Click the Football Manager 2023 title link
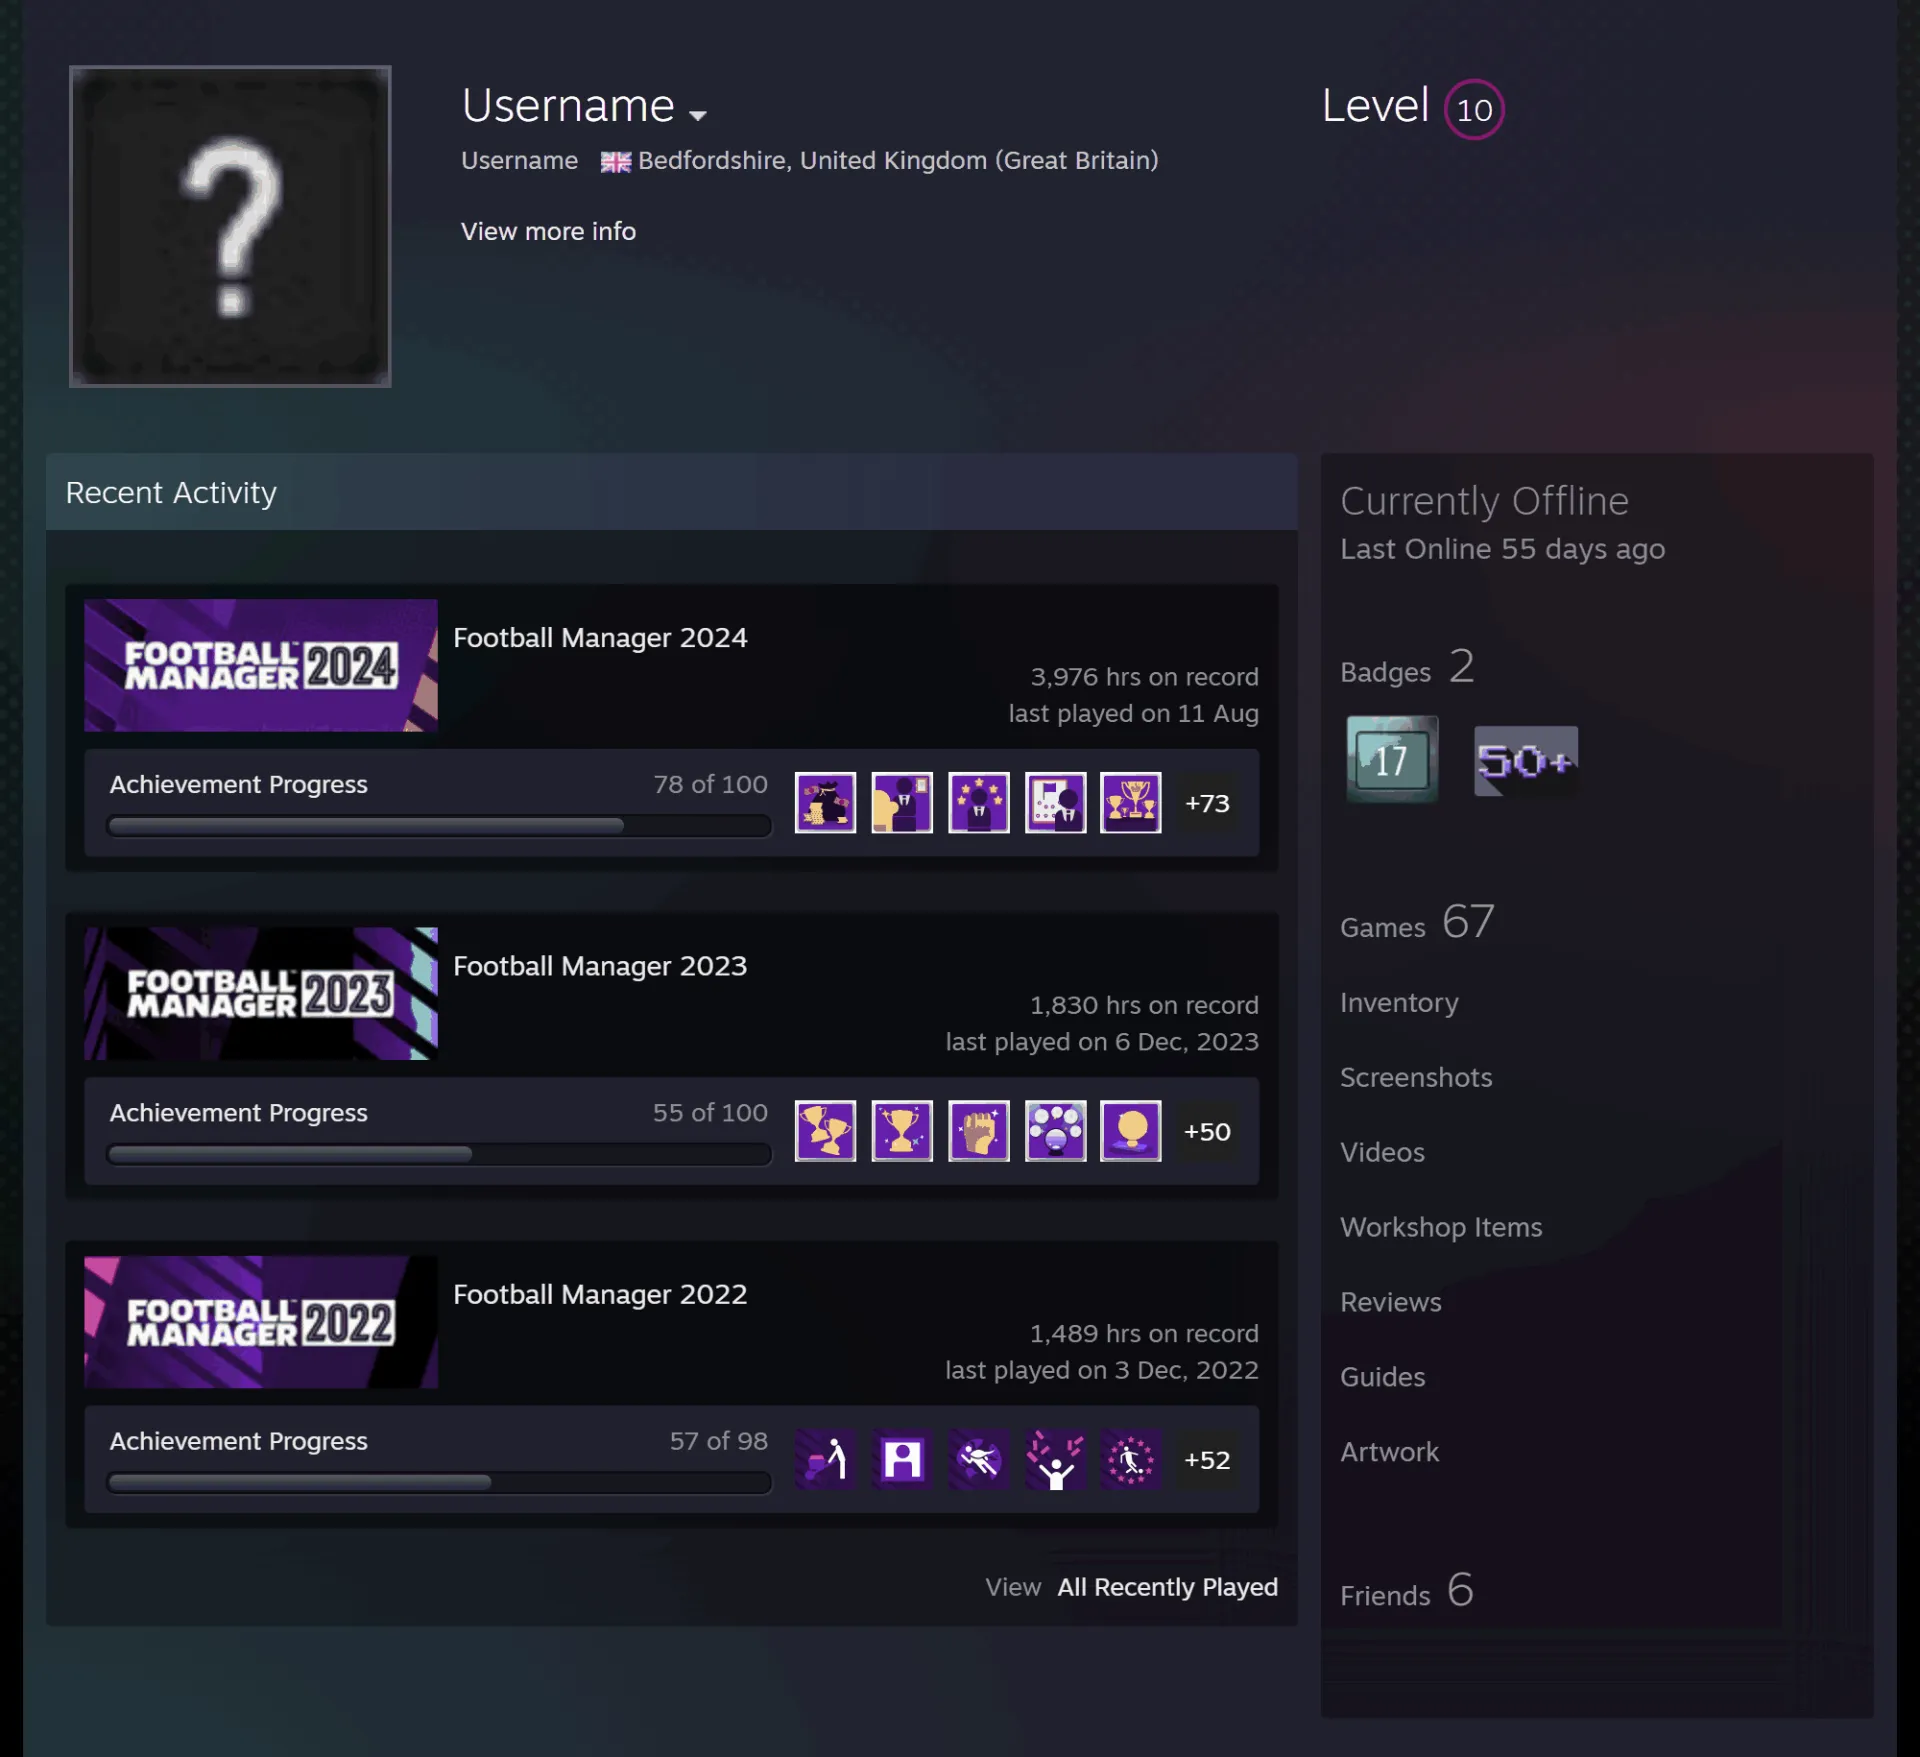1920x1757 pixels. point(600,966)
